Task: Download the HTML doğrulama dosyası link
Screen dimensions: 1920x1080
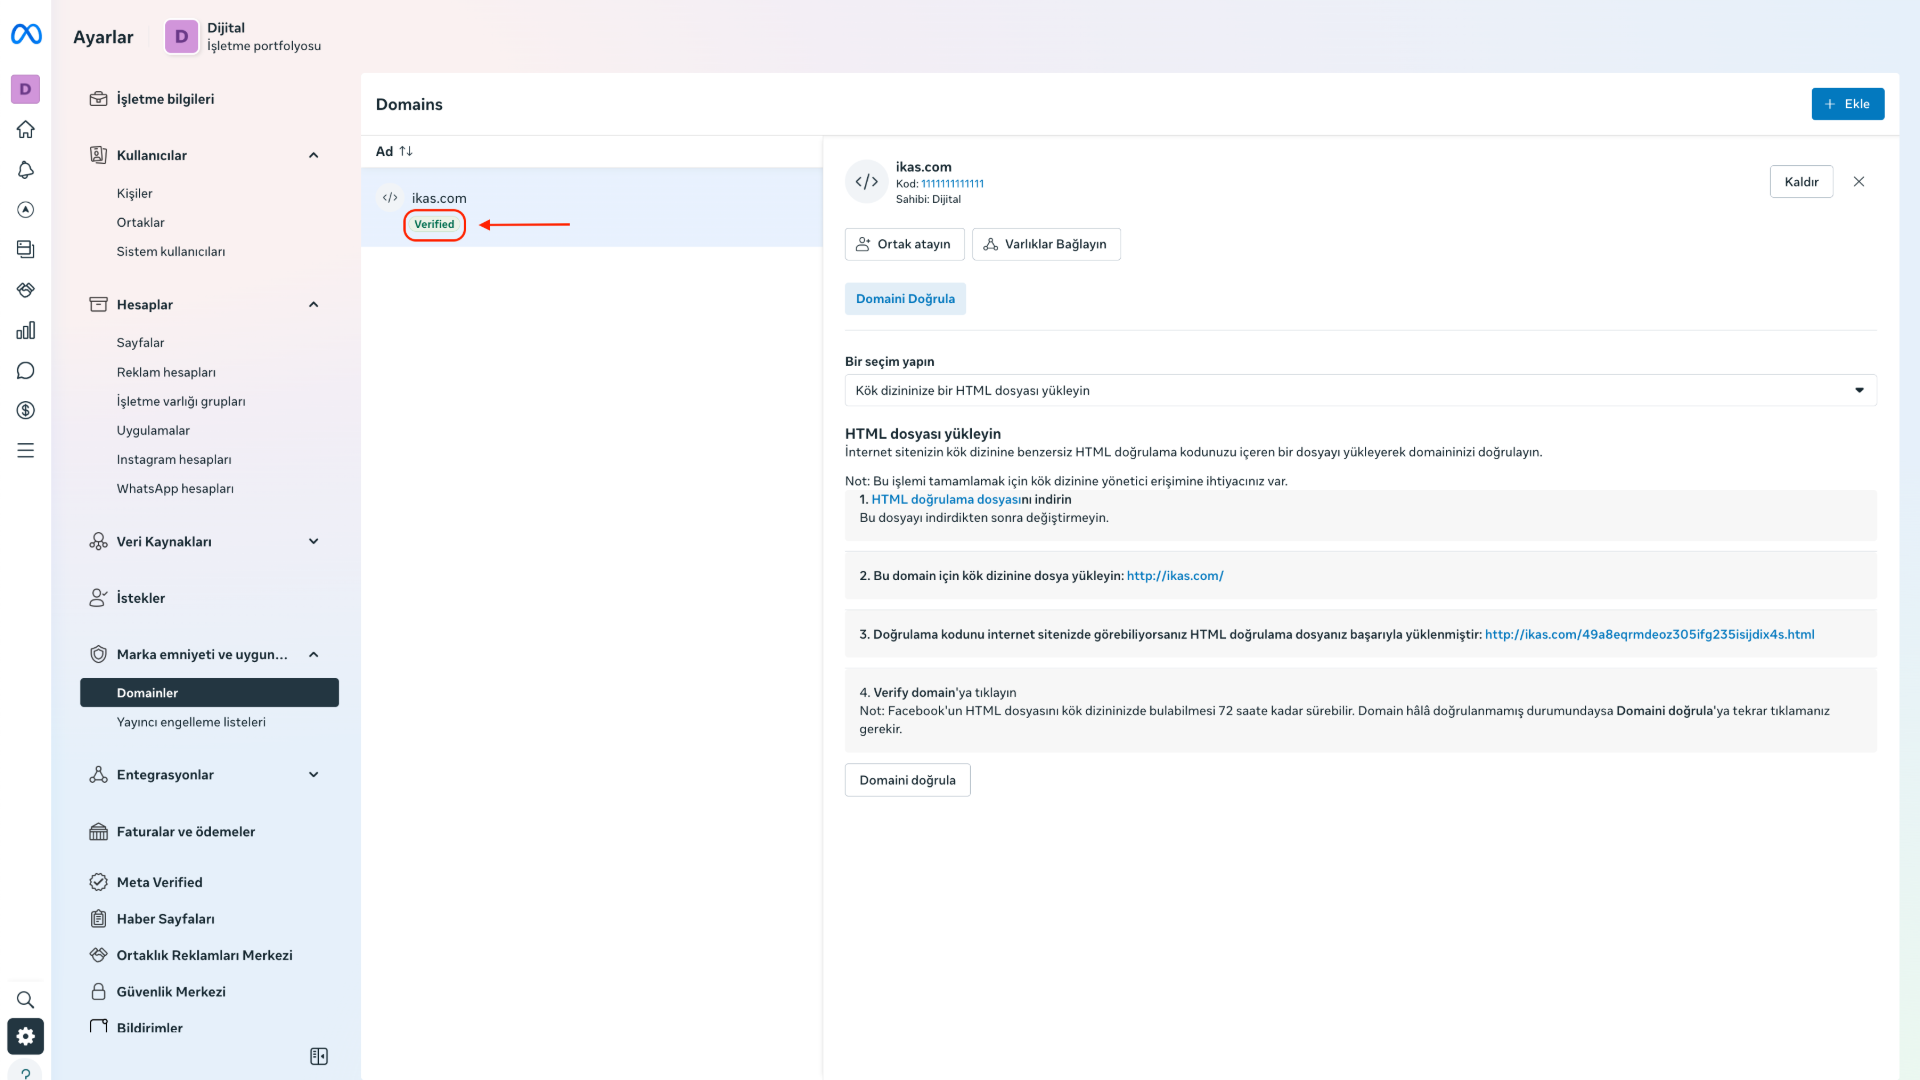Action: click(x=945, y=499)
